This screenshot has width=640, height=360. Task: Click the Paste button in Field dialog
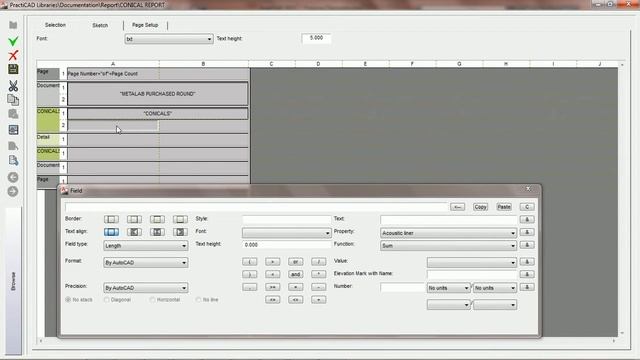pyautogui.click(x=504, y=207)
